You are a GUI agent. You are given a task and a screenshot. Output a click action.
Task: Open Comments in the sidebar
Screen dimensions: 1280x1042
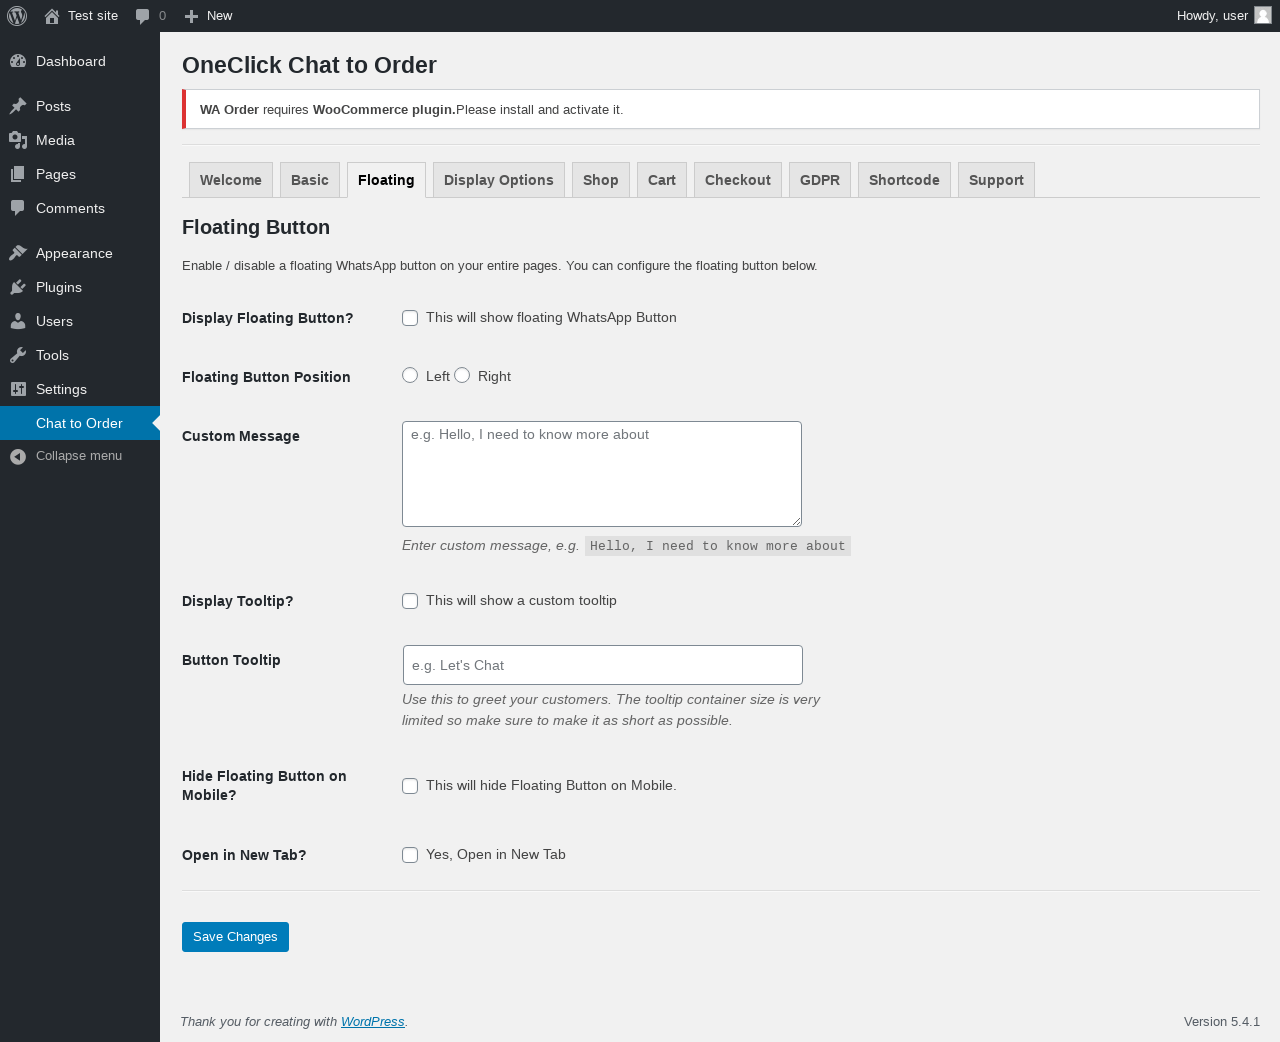point(80,208)
